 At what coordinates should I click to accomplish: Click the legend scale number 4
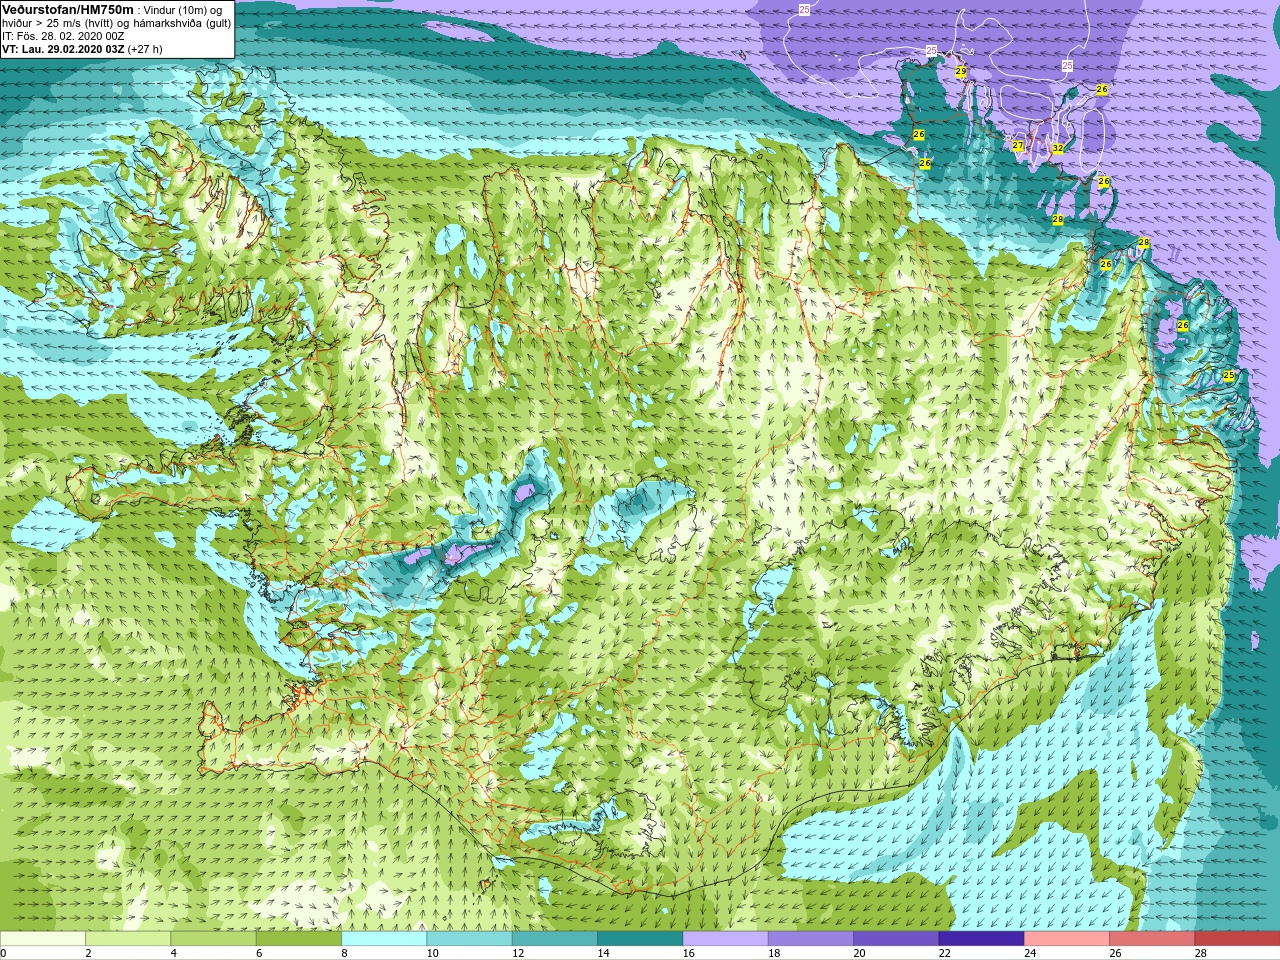[x=174, y=953]
